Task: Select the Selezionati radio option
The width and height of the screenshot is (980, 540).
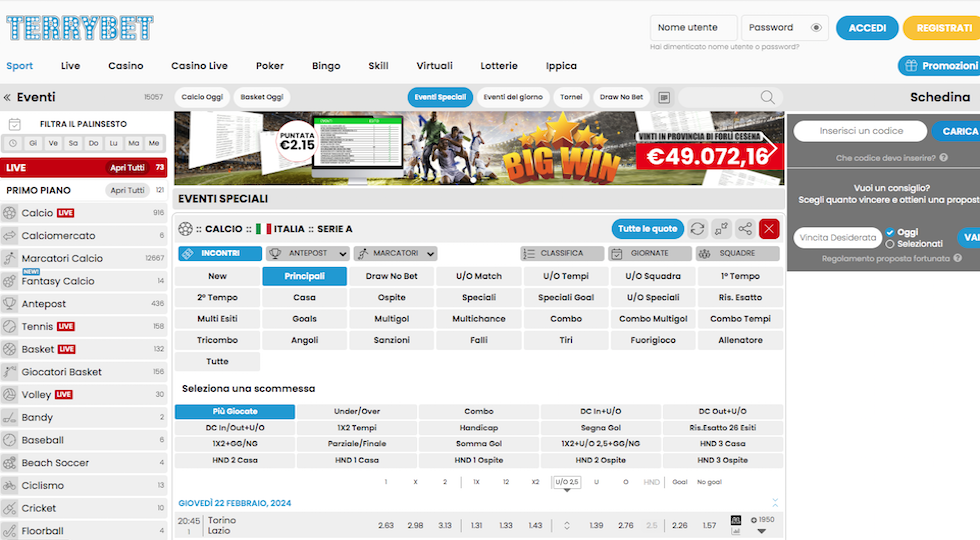Action: (890, 244)
